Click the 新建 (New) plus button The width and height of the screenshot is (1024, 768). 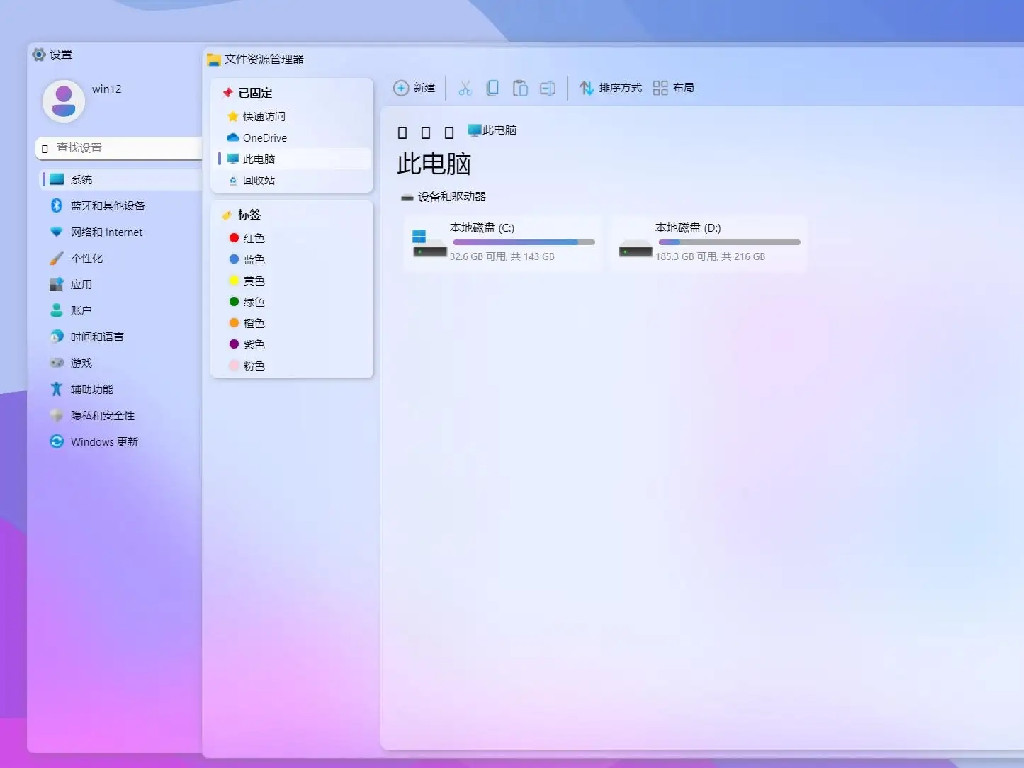tap(414, 88)
